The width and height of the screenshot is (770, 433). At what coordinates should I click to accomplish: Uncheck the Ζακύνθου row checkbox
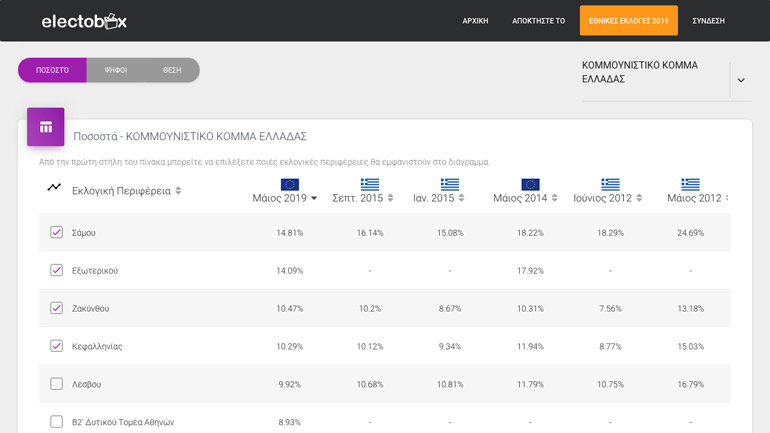point(56,308)
